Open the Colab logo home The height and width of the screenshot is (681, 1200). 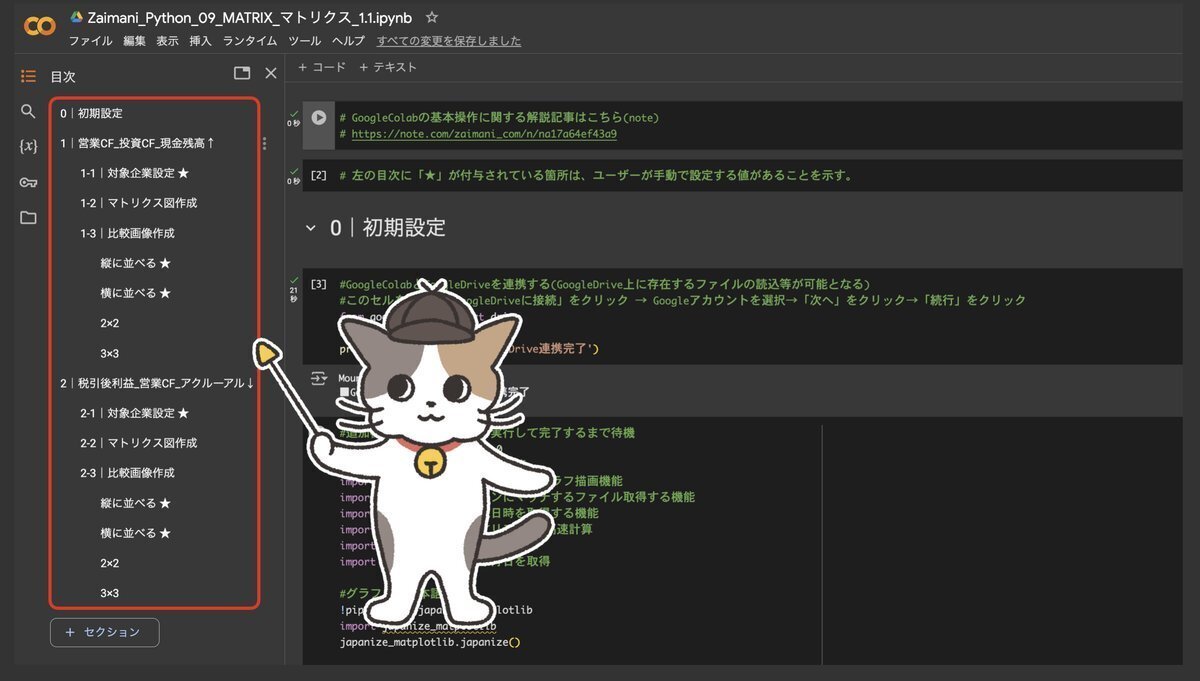[39, 27]
